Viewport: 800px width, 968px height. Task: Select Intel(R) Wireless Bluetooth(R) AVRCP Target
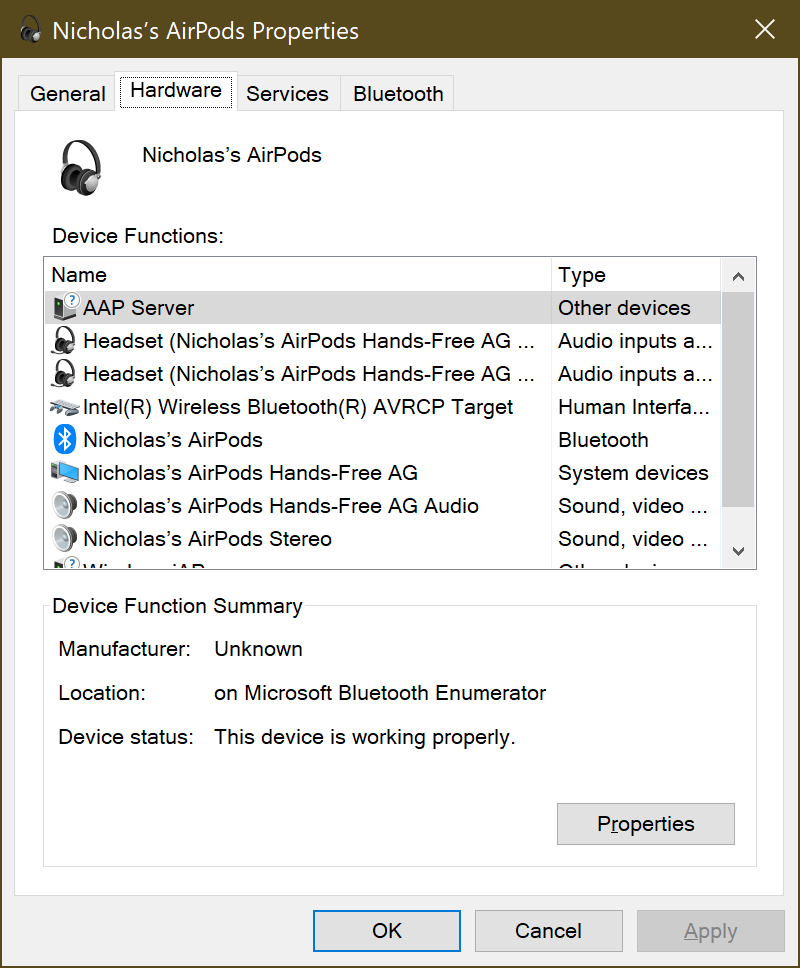(382, 407)
